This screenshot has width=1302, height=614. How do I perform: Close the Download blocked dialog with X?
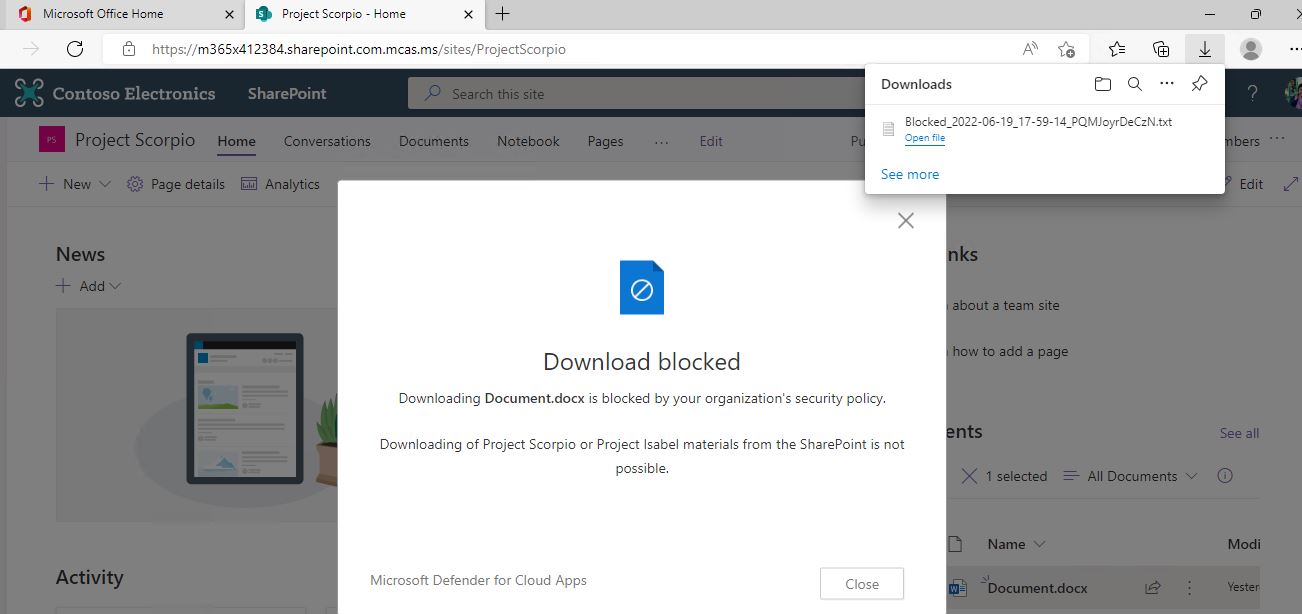905,221
